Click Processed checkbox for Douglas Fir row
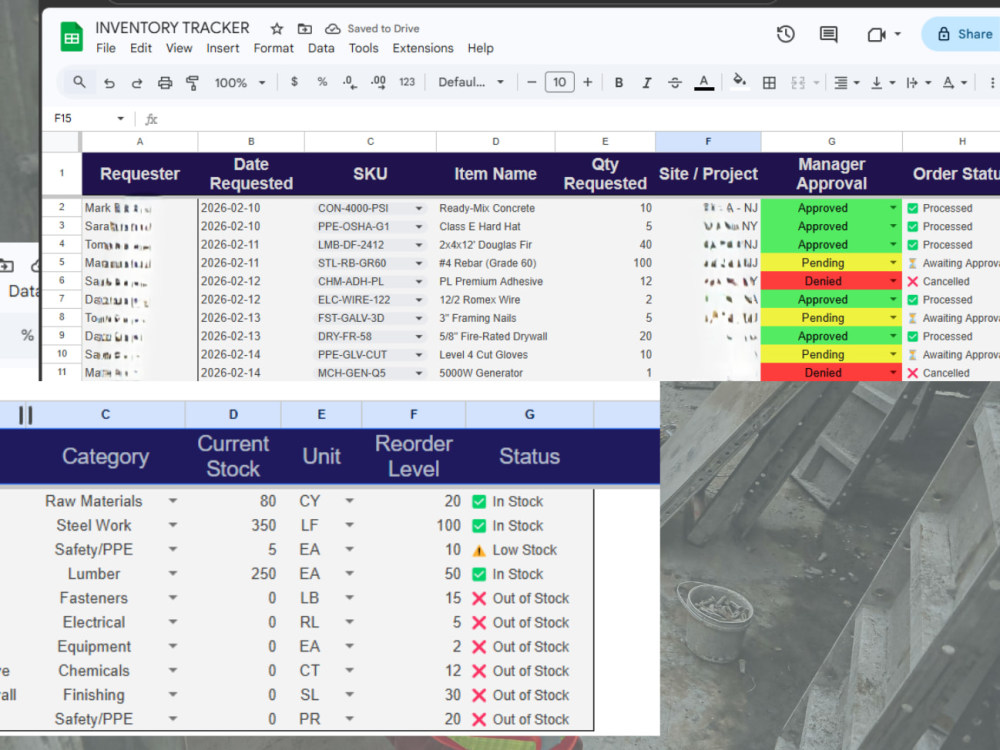The image size is (1000, 750). 913,245
